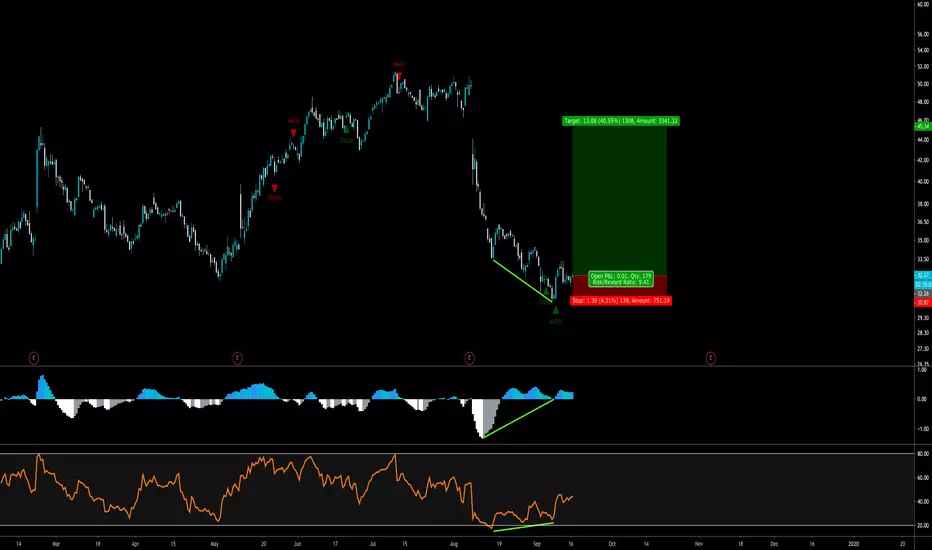The image size is (932, 550).
Task: Click the Apr label on the time axis
Action: (x=136, y=543)
